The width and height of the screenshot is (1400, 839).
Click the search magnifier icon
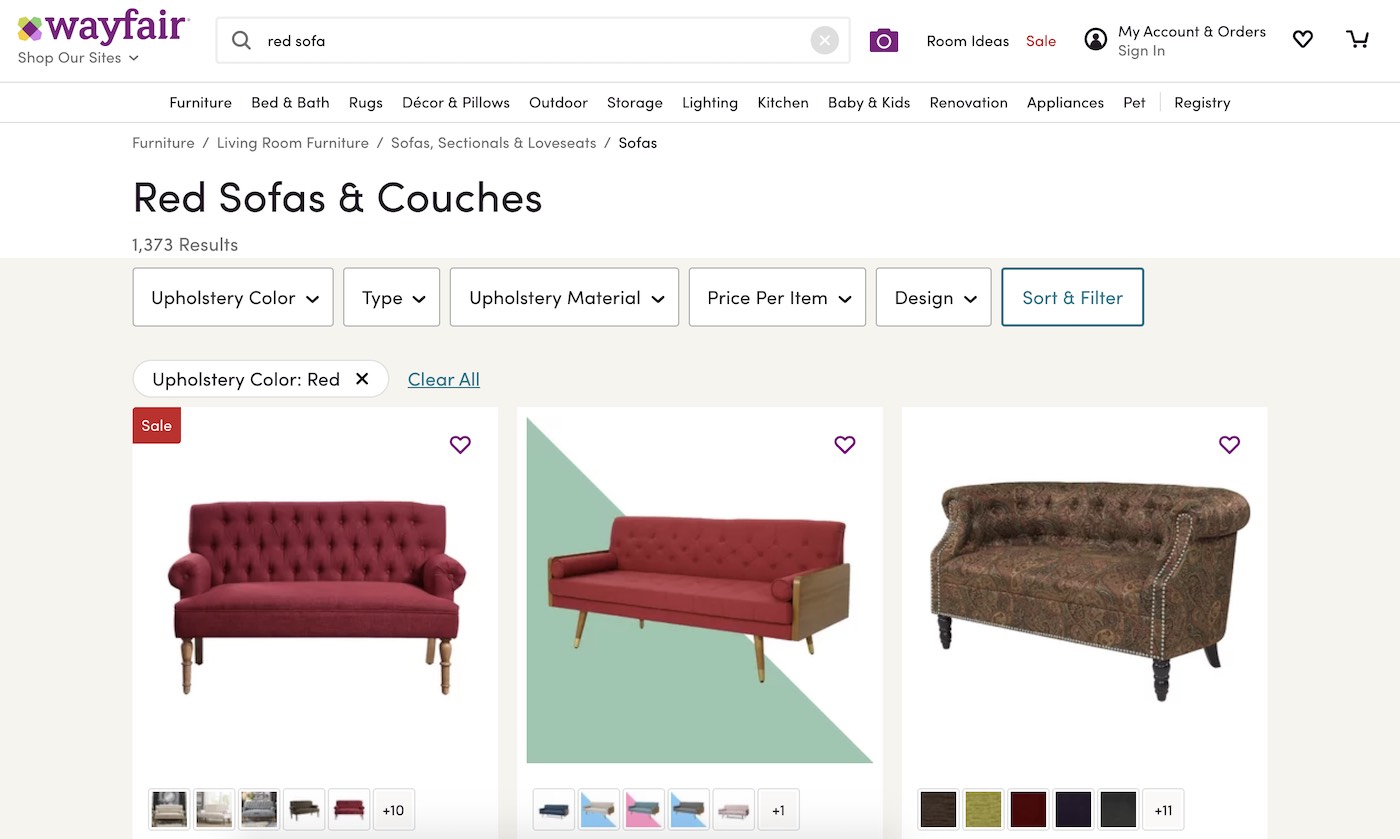241,41
